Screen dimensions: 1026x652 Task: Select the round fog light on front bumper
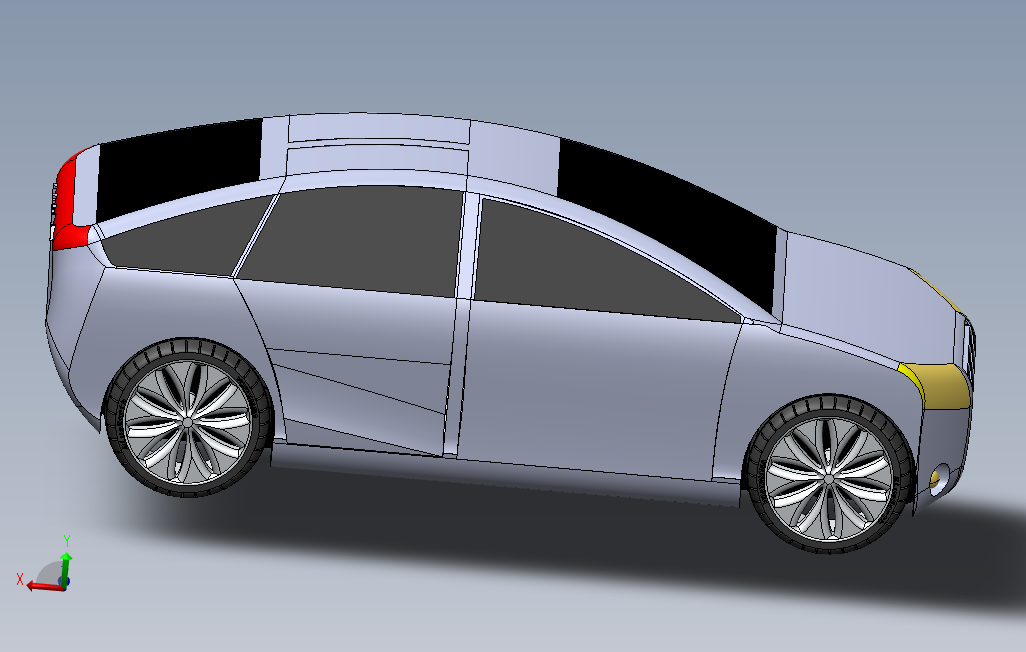[x=940, y=481]
